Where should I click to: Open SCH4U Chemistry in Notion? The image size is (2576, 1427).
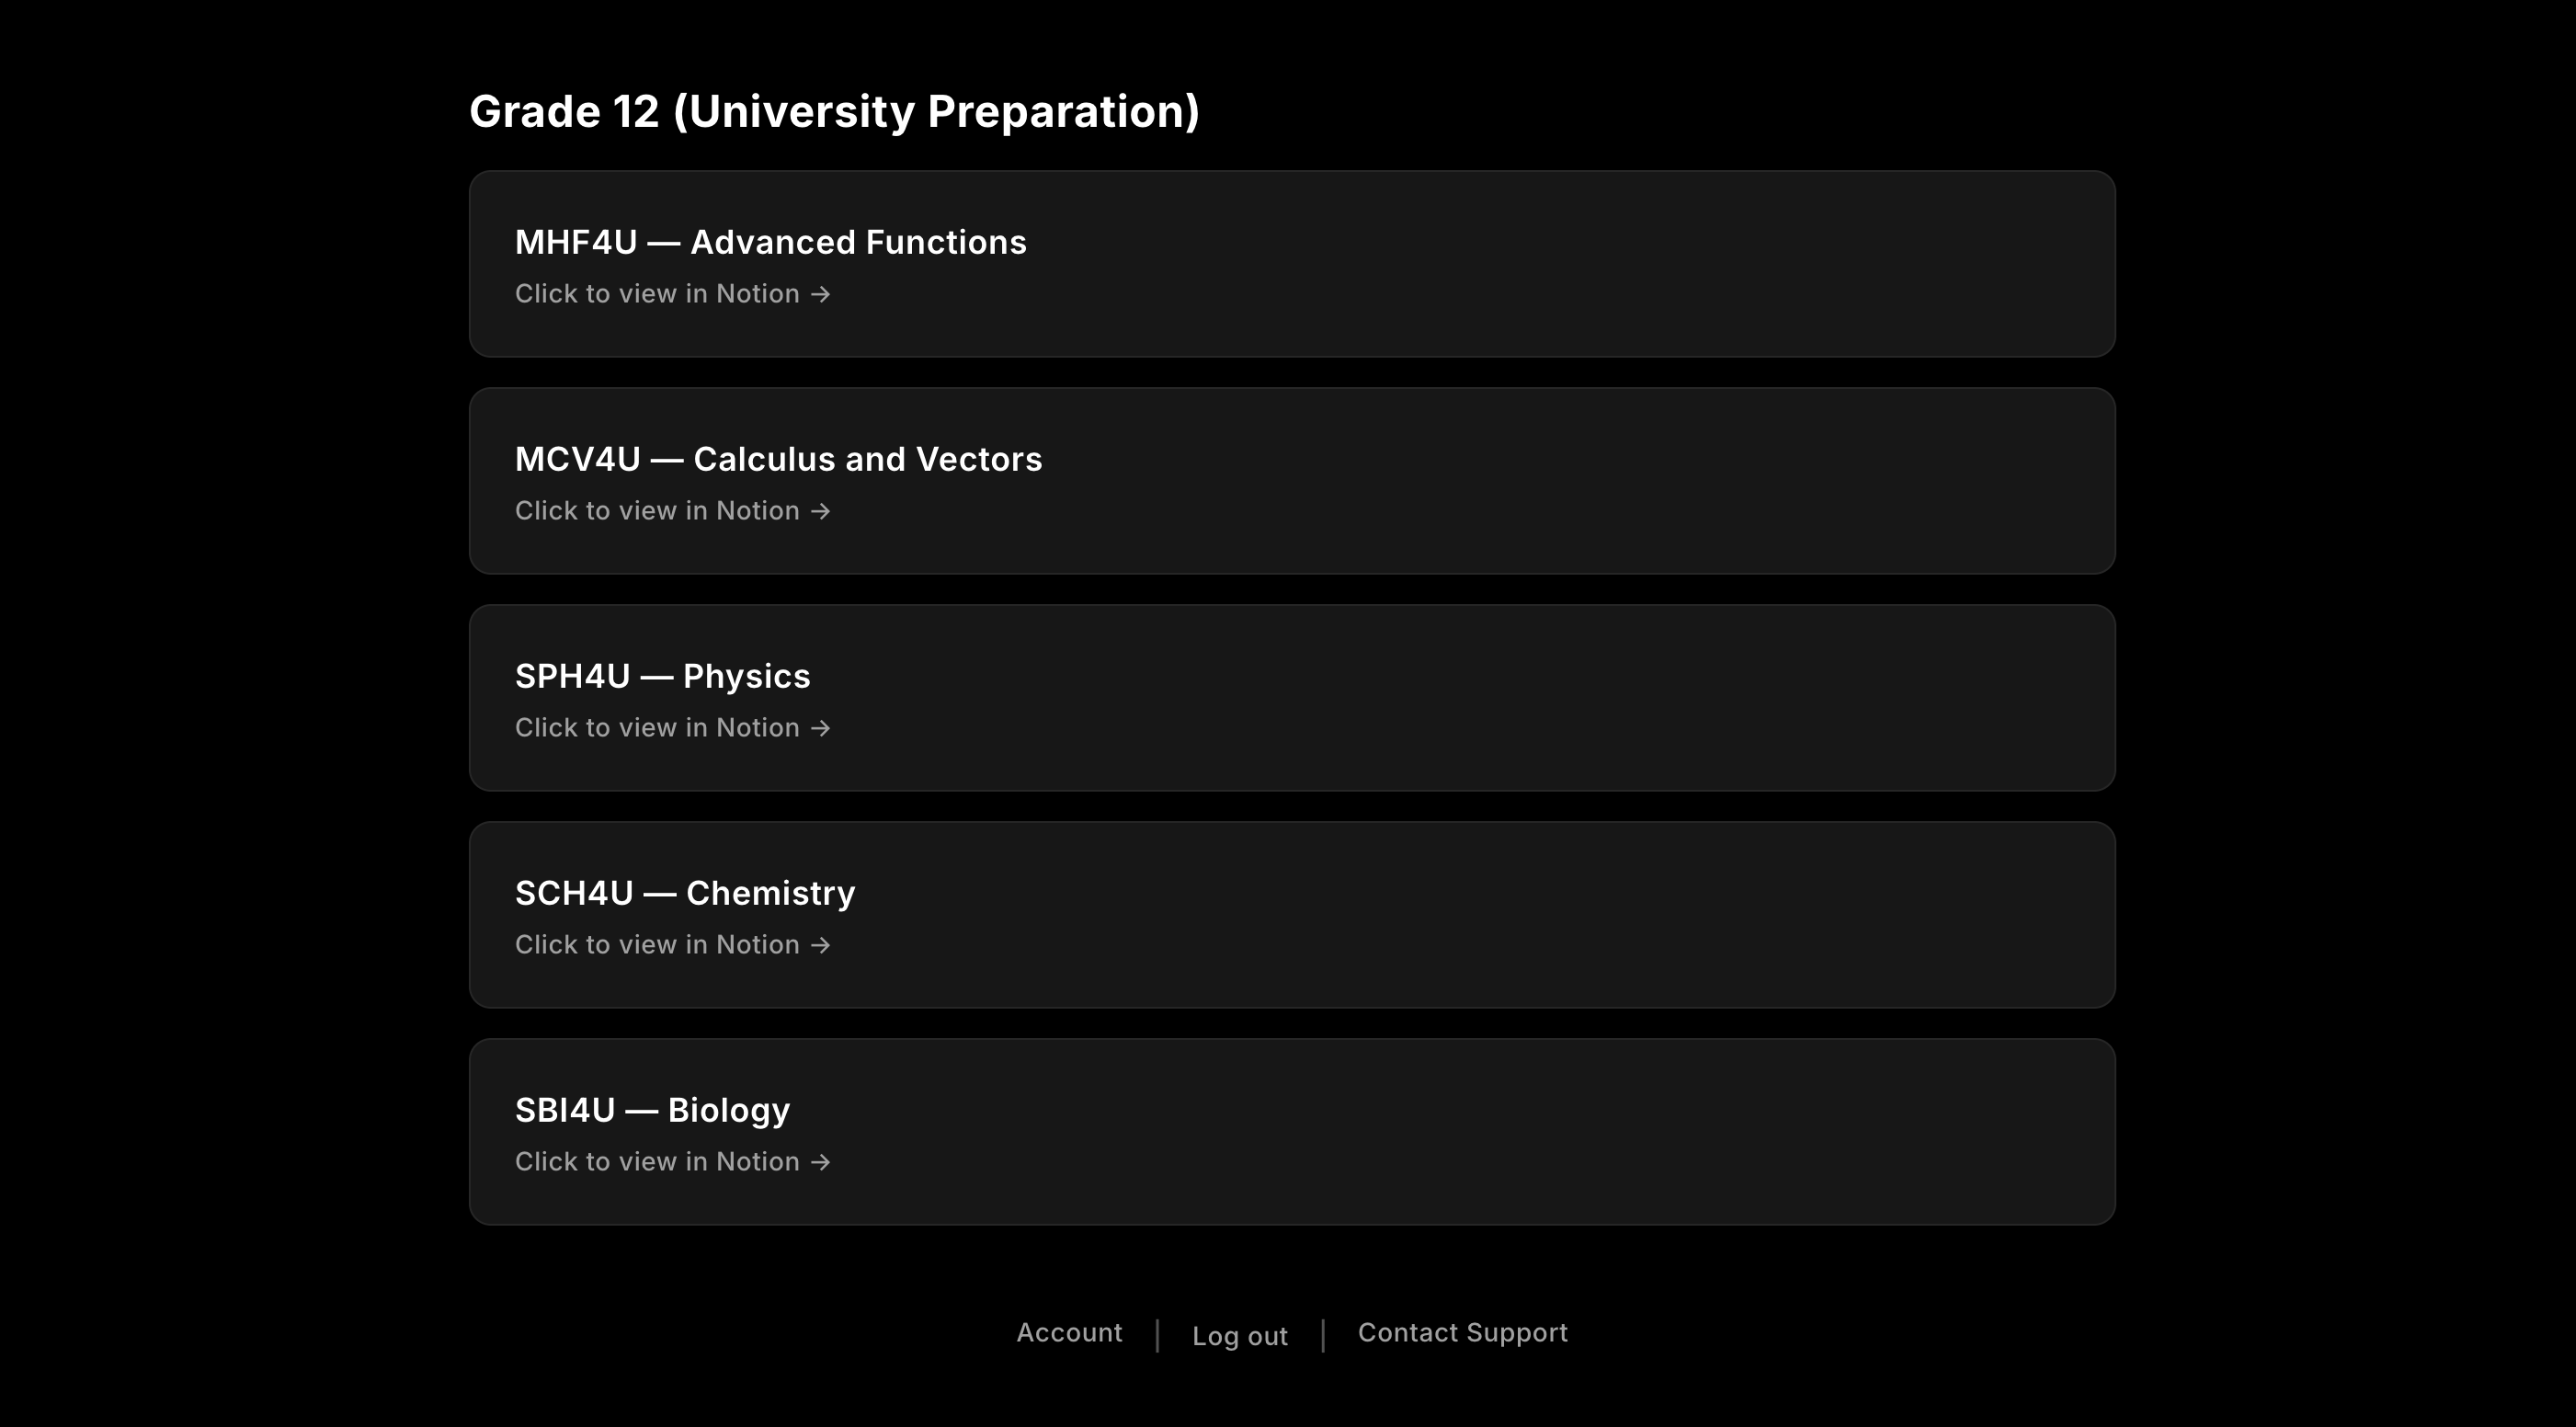[672, 944]
